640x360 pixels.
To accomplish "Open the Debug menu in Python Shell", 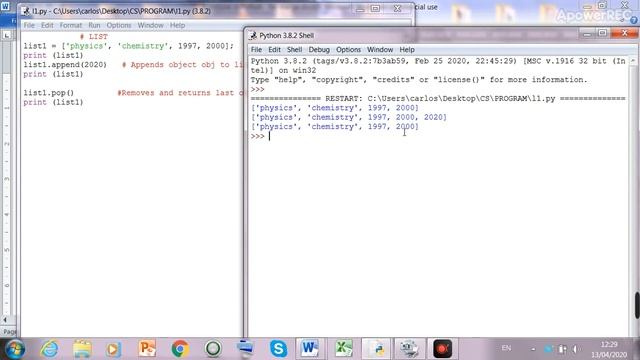I will pos(319,49).
